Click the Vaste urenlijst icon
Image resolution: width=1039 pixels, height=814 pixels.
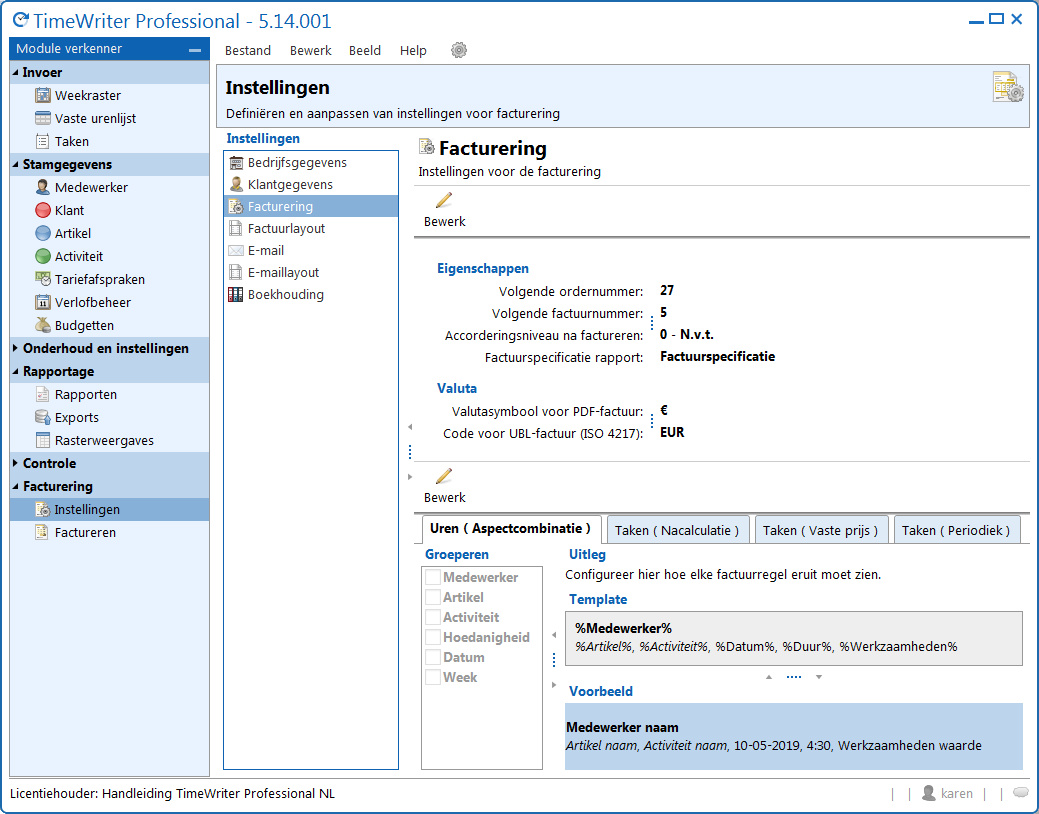pos(42,119)
